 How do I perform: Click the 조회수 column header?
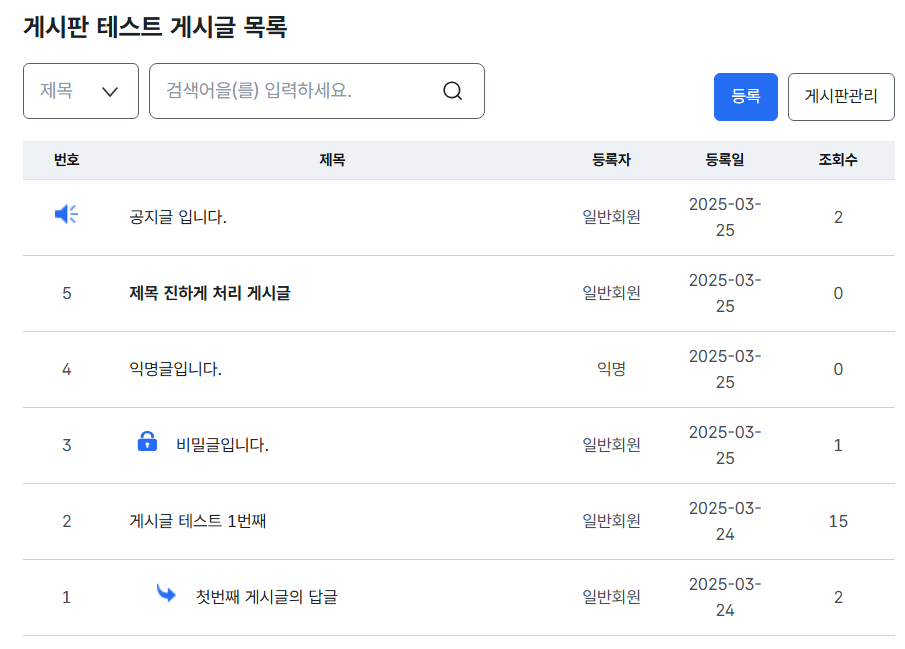(838, 160)
